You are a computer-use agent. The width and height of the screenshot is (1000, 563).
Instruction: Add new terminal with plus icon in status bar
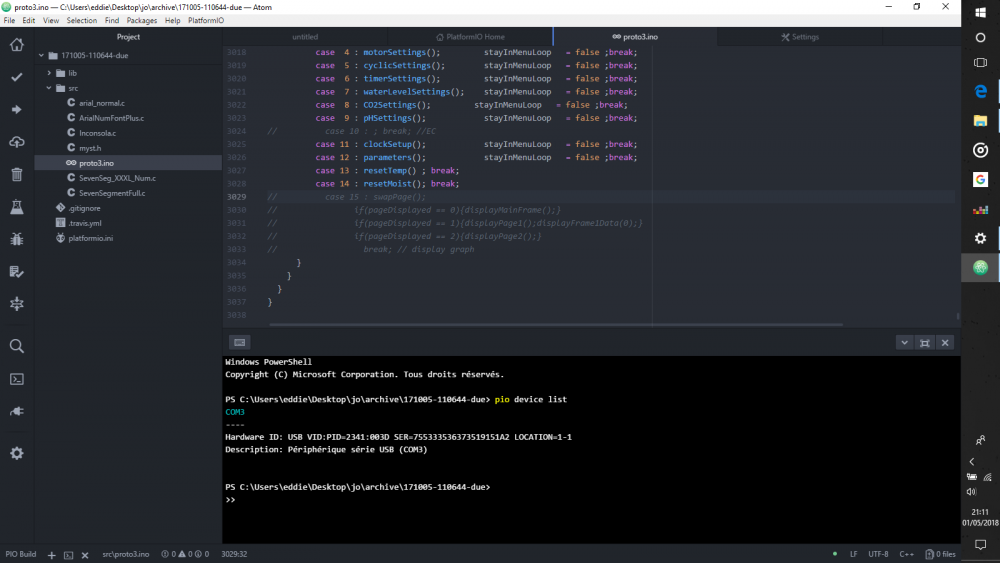click(x=52, y=555)
